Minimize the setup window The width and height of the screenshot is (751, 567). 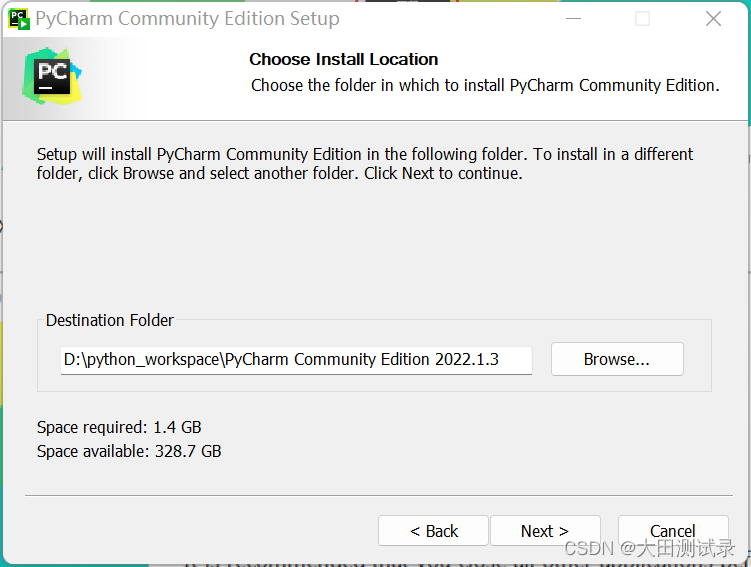pyautogui.click(x=573, y=19)
